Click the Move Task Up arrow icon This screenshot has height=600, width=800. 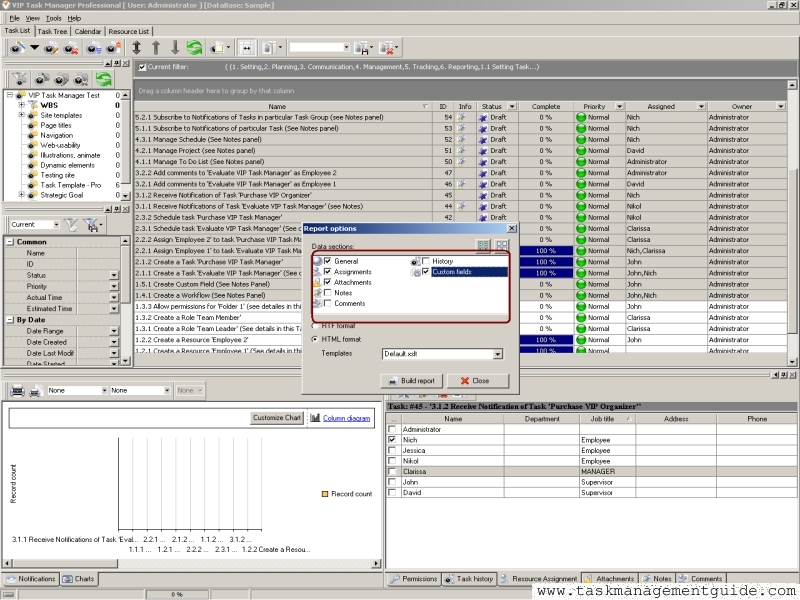[x=156, y=47]
